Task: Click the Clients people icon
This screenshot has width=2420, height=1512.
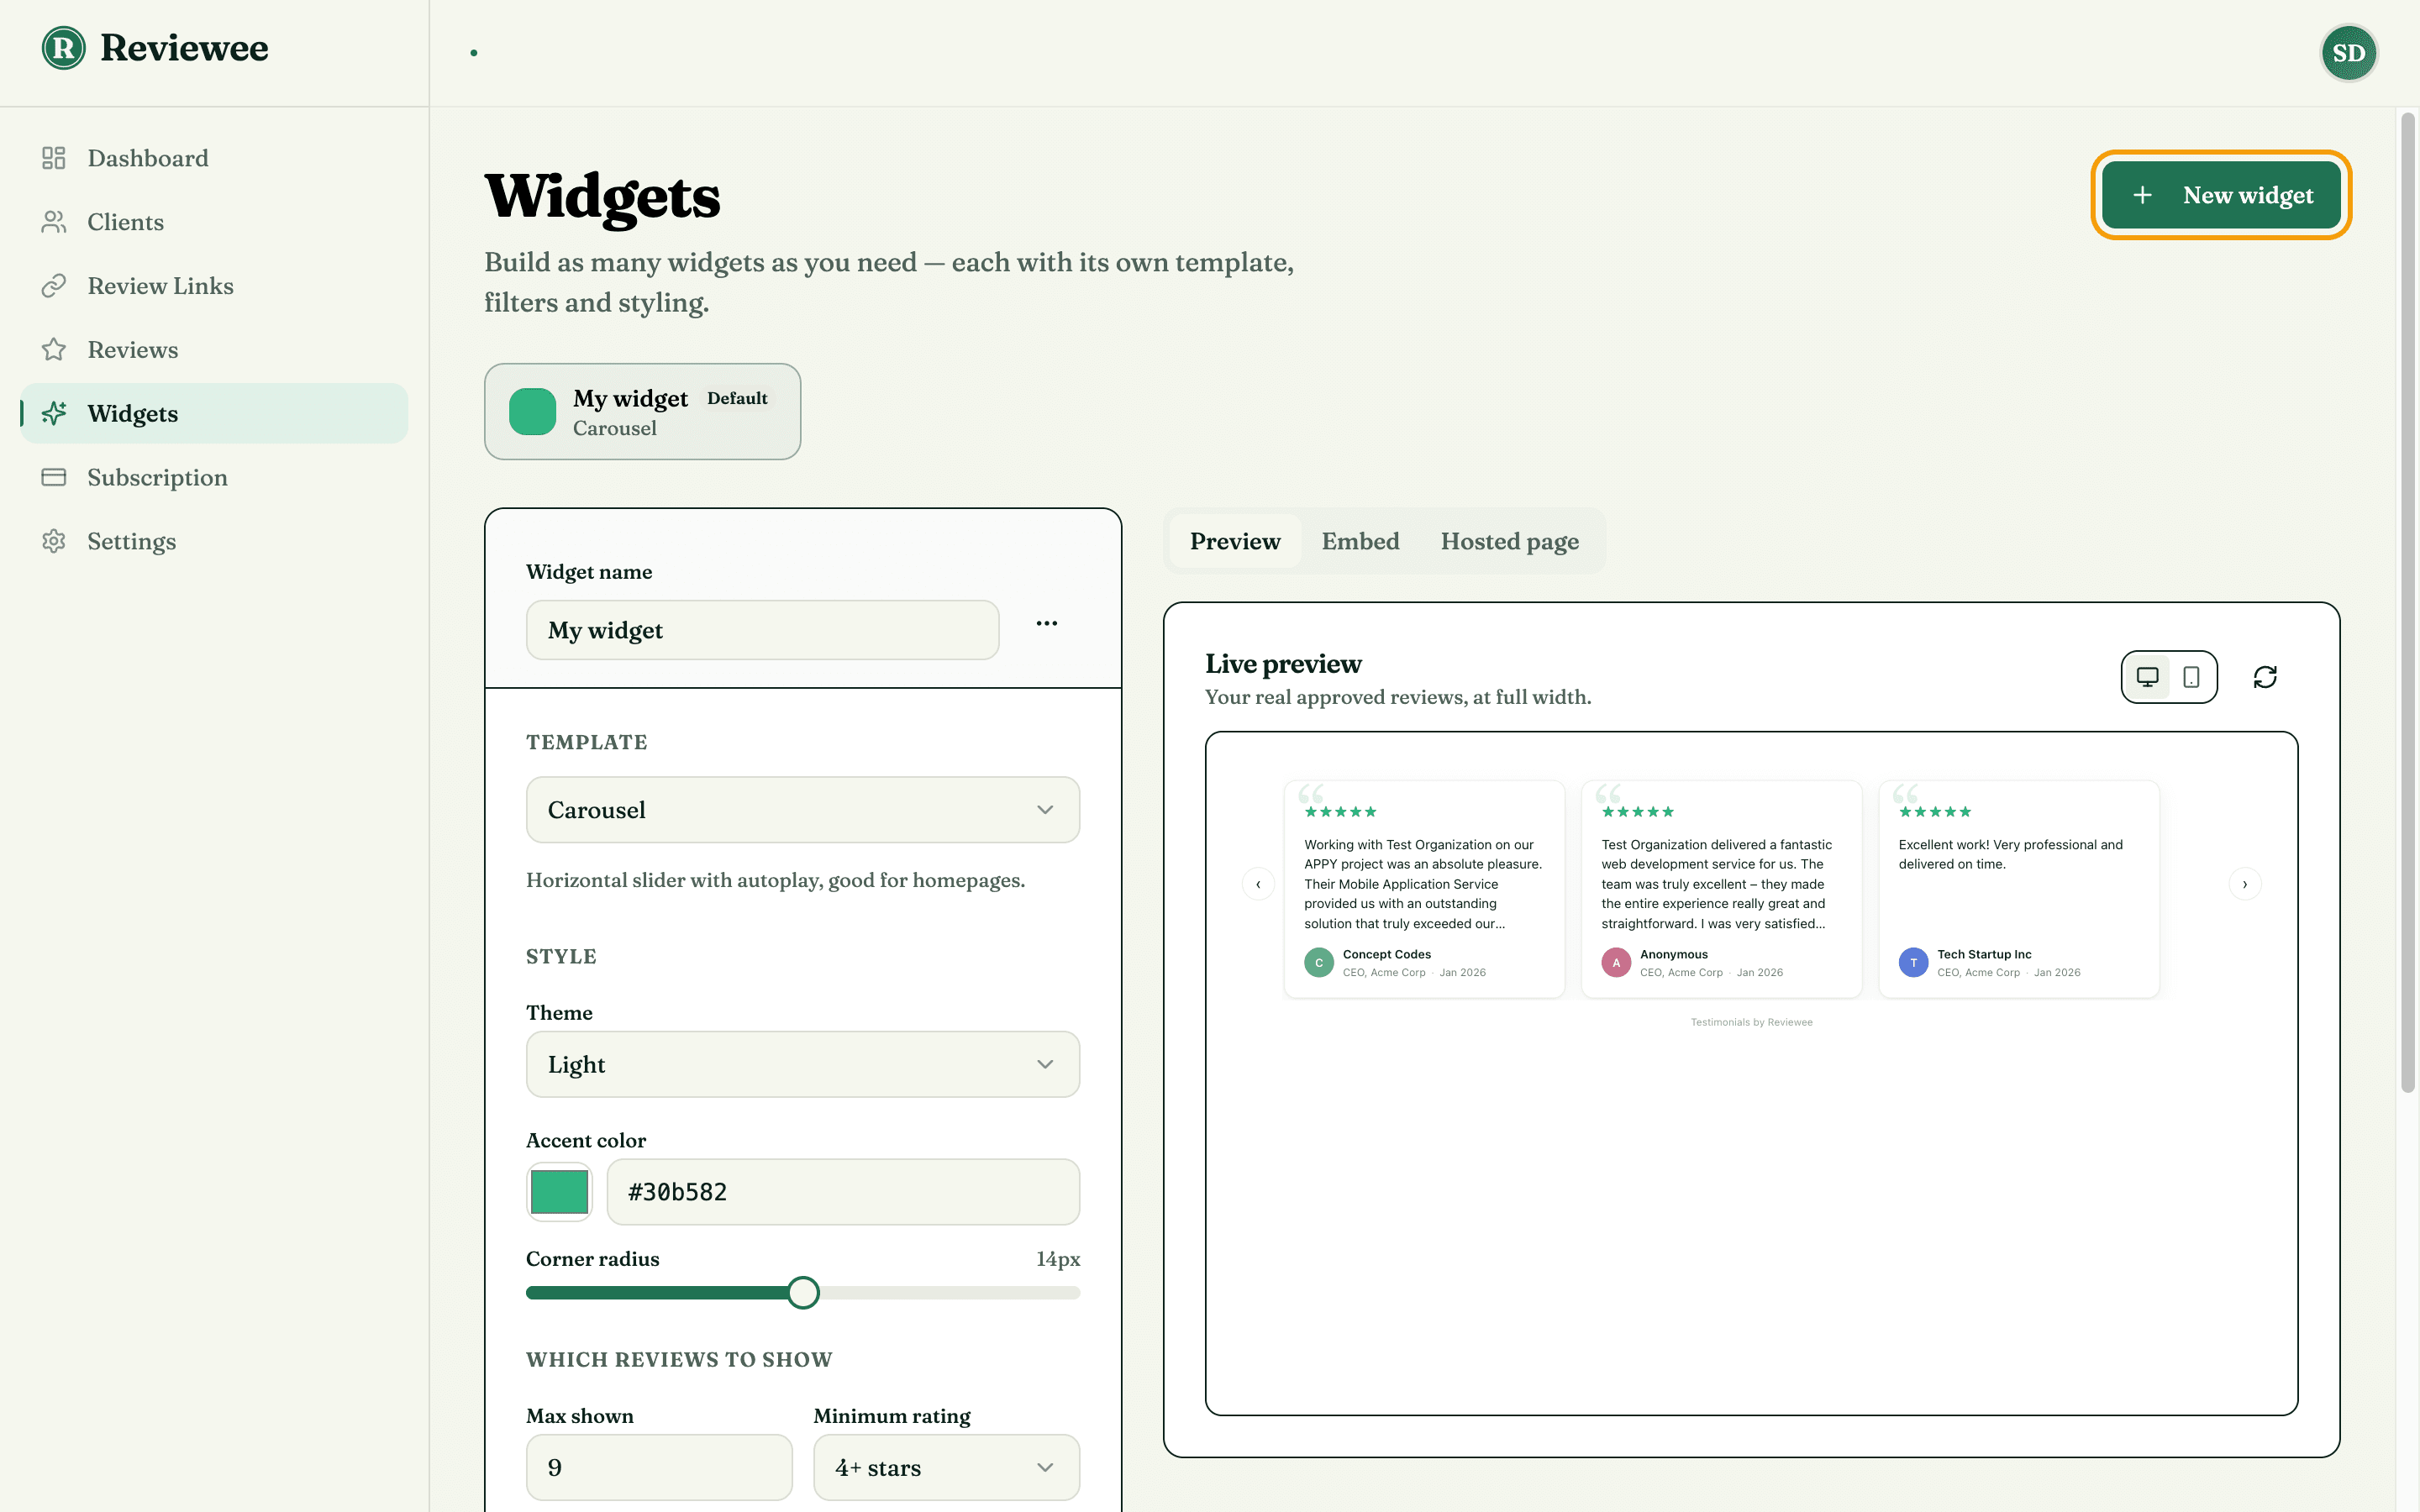Action: coord(54,222)
